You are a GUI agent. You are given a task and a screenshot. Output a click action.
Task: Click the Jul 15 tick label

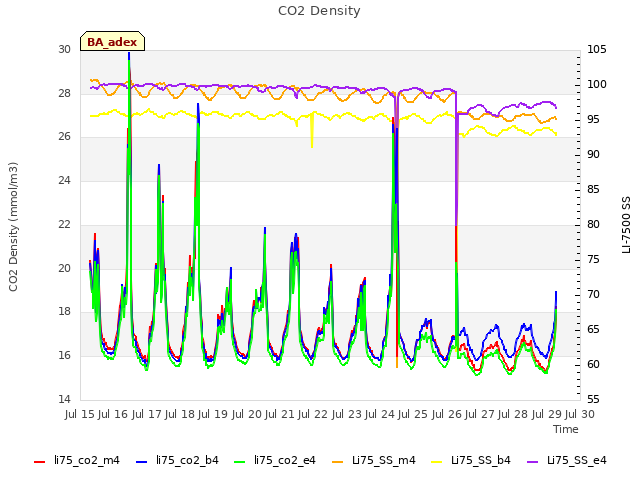80,414
